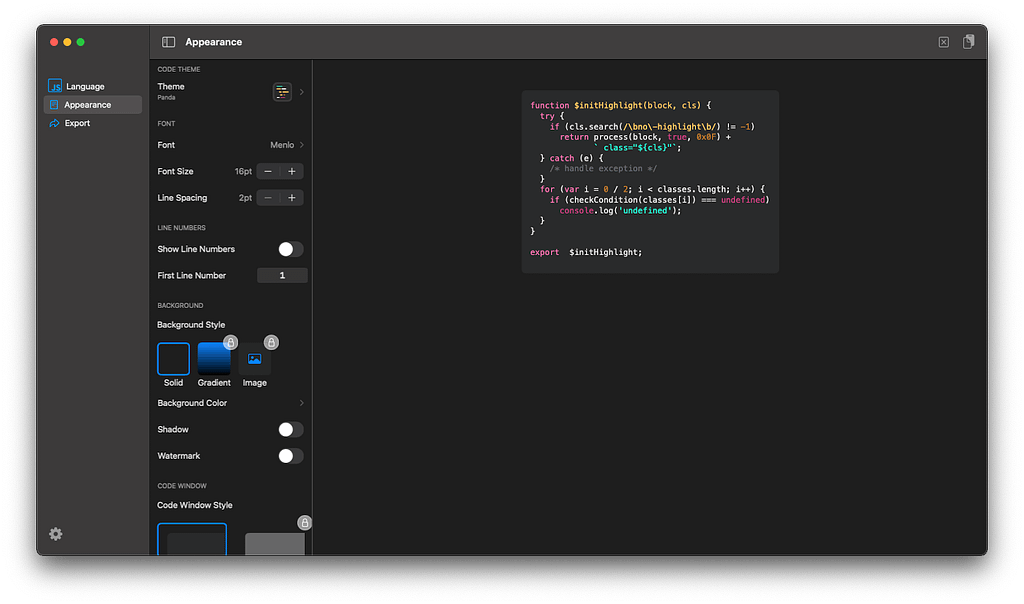Increase Line Spacing with plus button
This screenshot has height=604, width=1024.
pyautogui.click(x=292, y=197)
